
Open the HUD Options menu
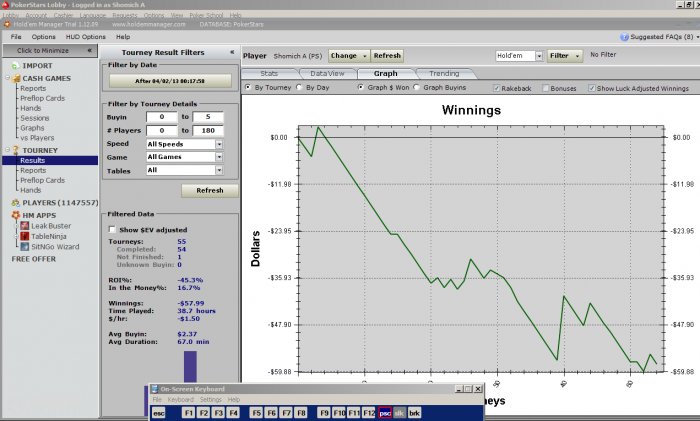tap(87, 36)
